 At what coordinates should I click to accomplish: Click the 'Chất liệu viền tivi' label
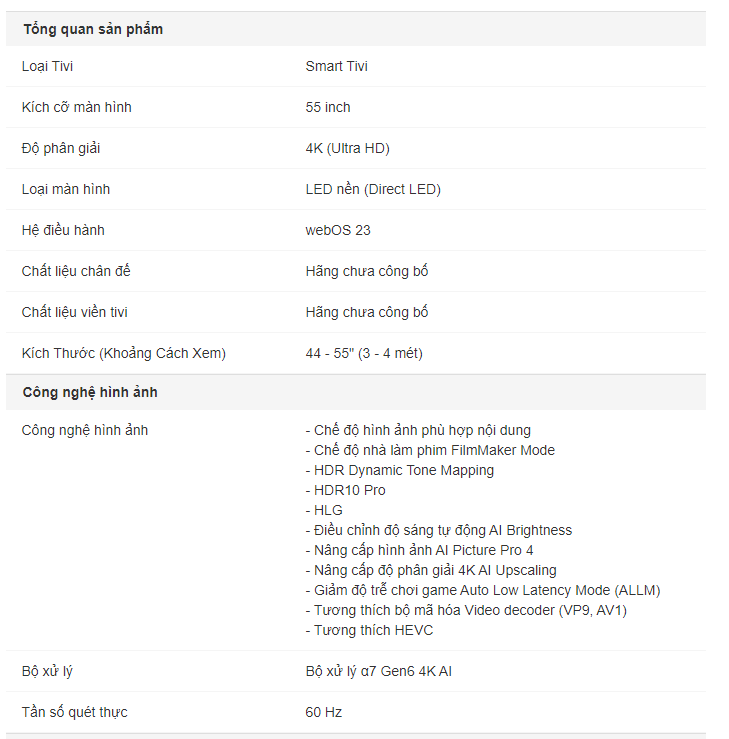click(74, 312)
